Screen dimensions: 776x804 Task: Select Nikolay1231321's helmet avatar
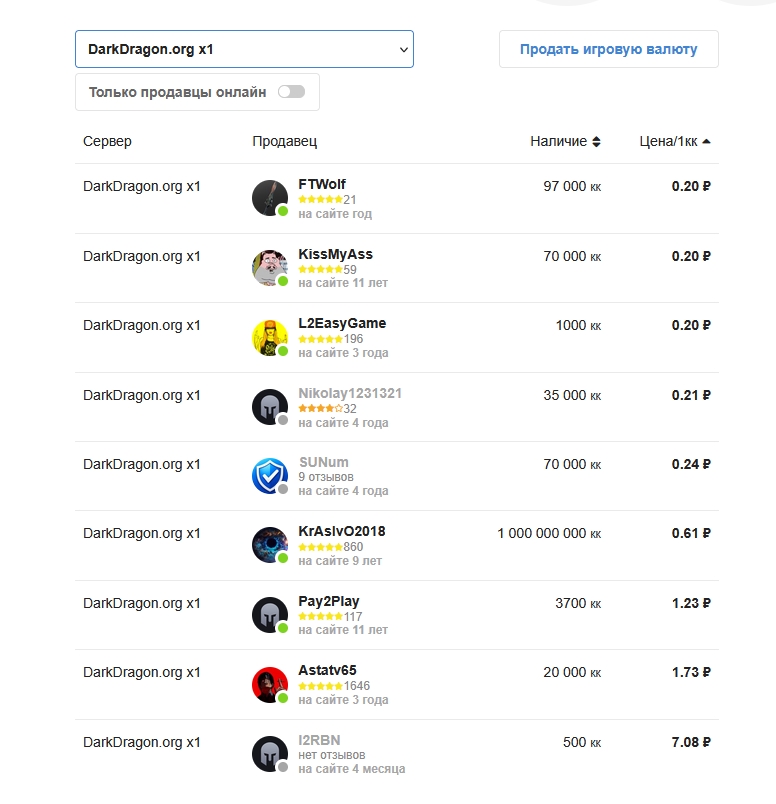pyautogui.click(x=270, y=407)
